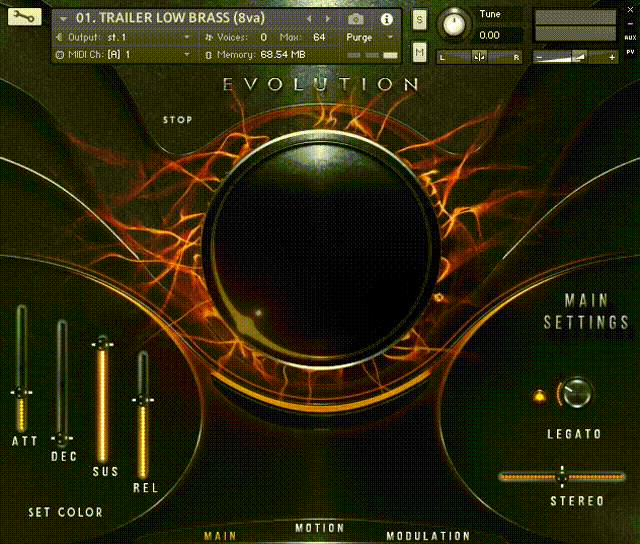
Task: Toggle the AUX sends view
Action: coord(630,38)
